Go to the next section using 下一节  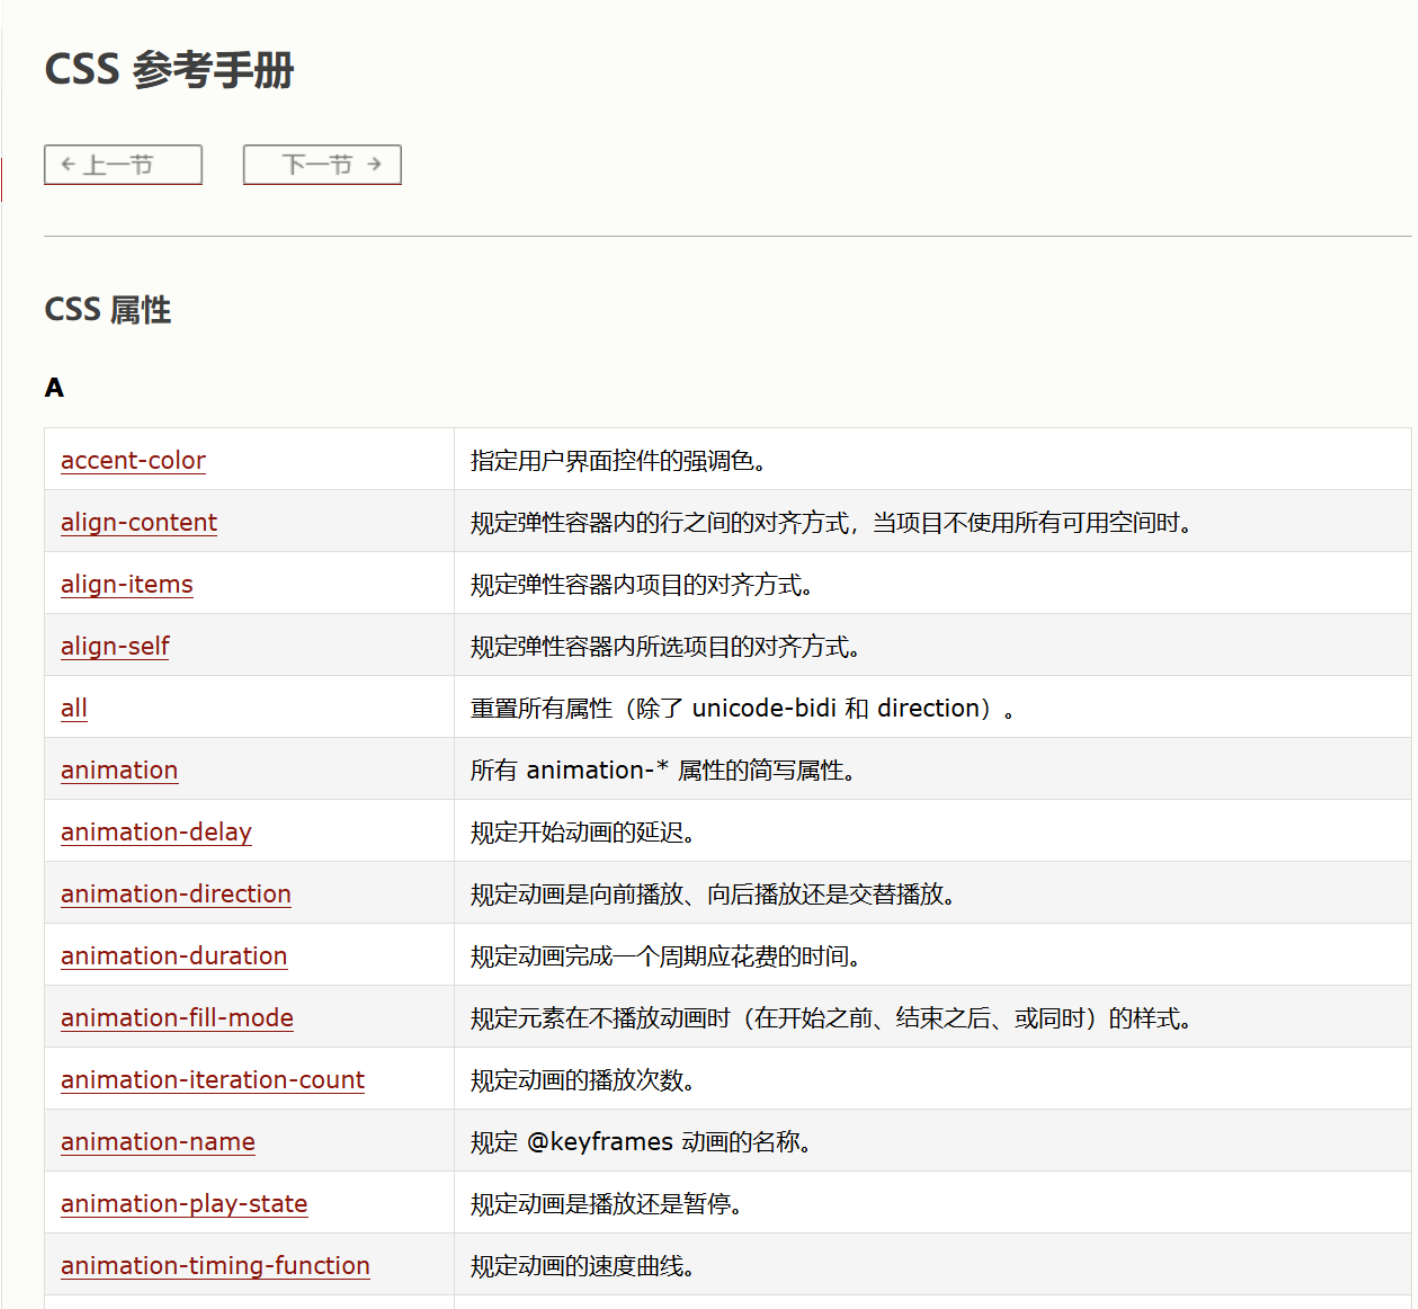tap(321, 164)
